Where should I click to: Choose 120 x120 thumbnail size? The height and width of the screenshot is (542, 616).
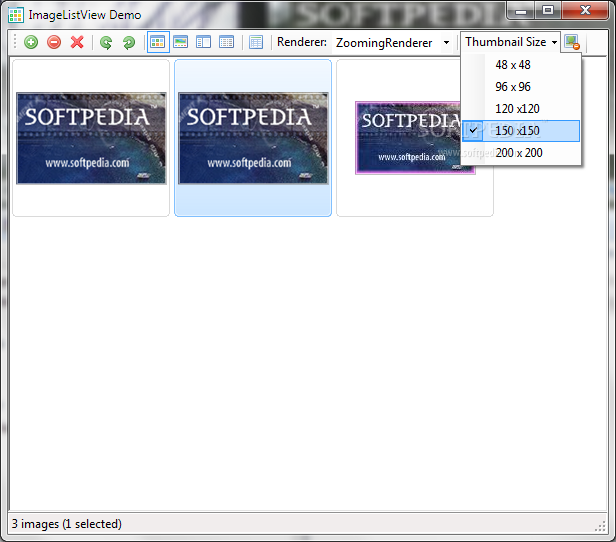(521, 109)
